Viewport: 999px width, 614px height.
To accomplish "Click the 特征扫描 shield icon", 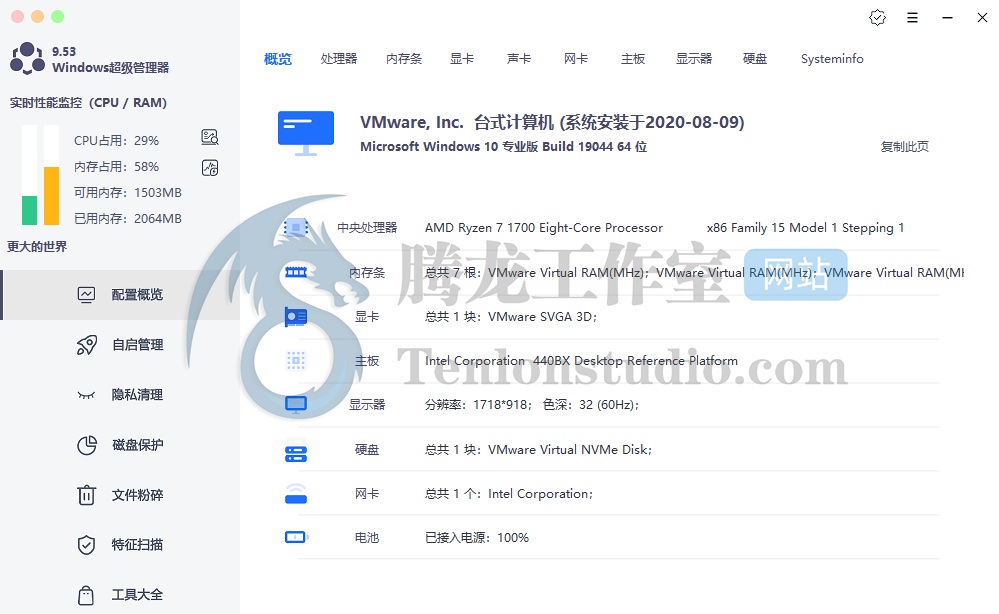I will (x=87, y=545).
